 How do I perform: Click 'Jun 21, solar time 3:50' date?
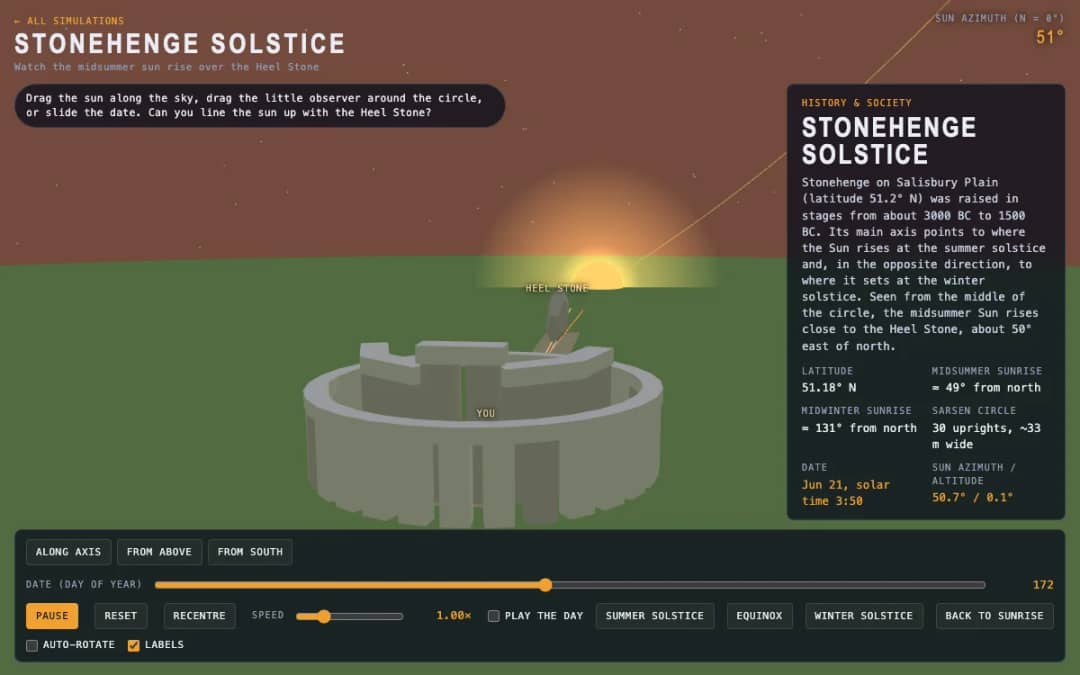pyautogui.click(x=846, y=492)
